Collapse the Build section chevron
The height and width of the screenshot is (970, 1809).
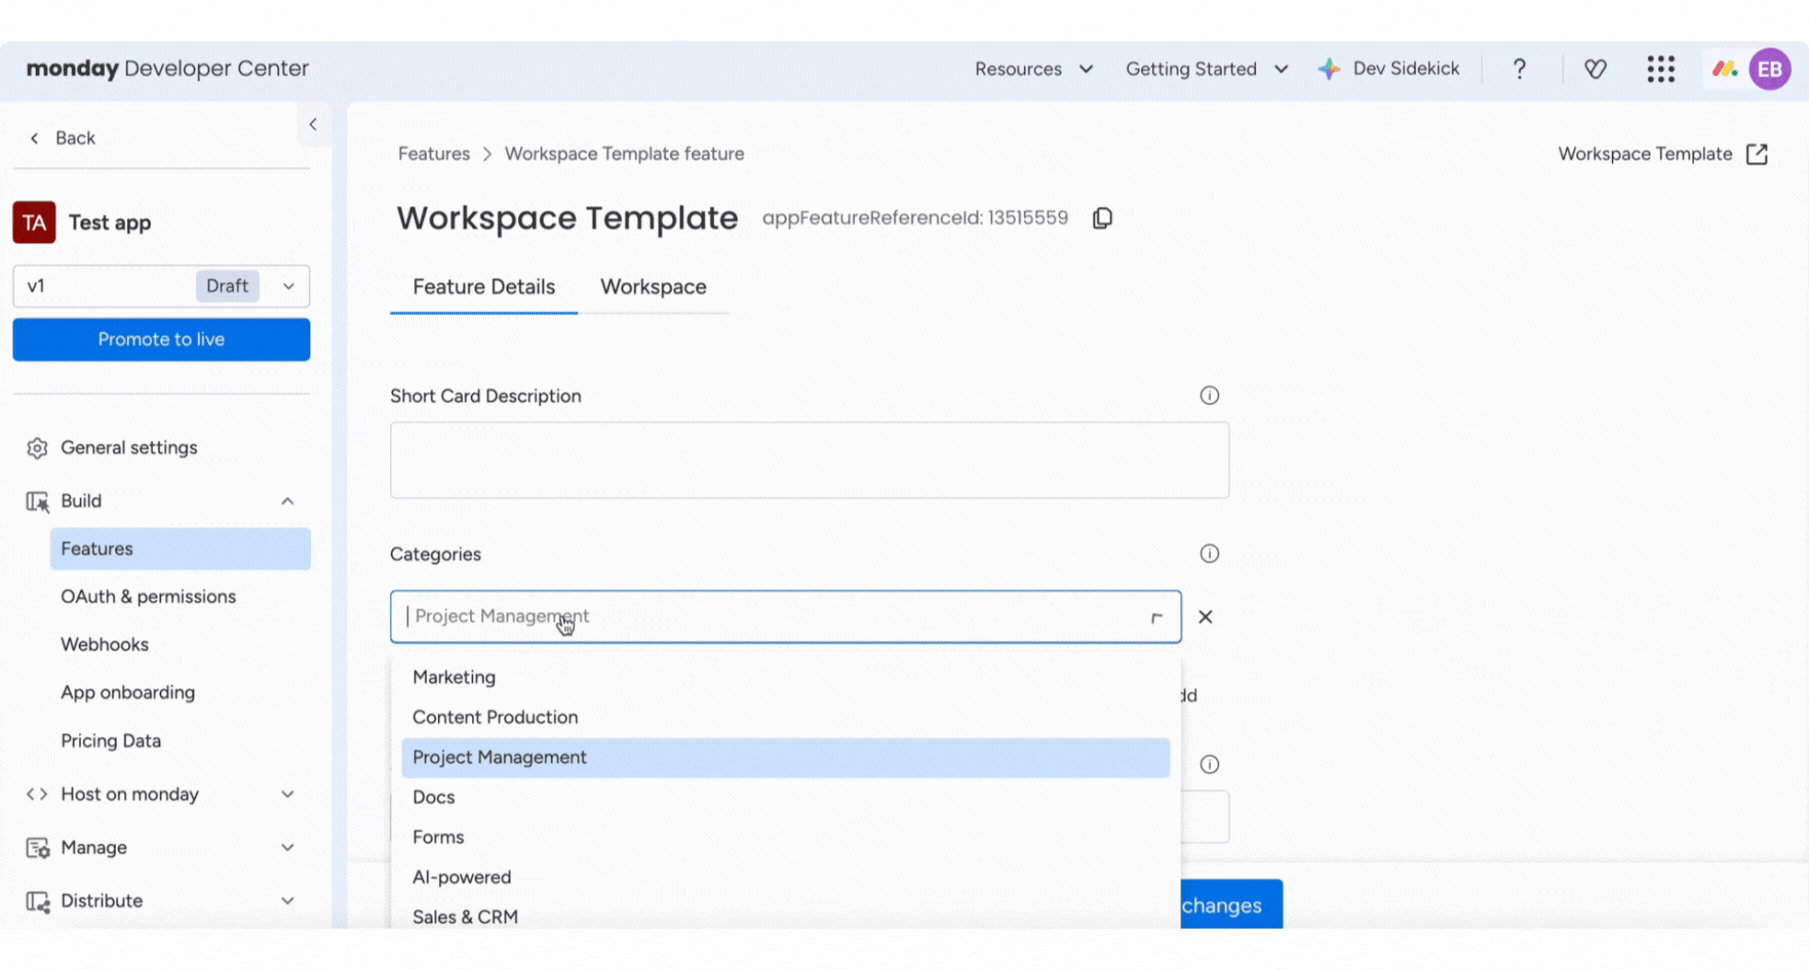point(288,501)
